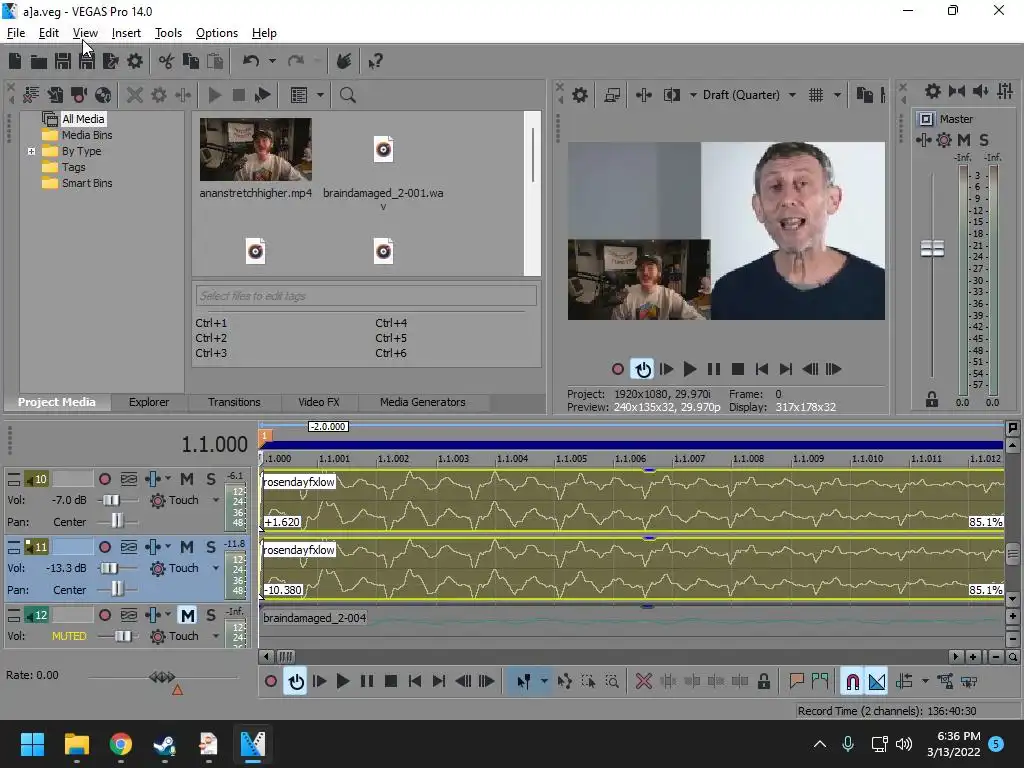Lock master fader channels padlock
This screenshot has width=1024, height=768.
click(932, 399)
